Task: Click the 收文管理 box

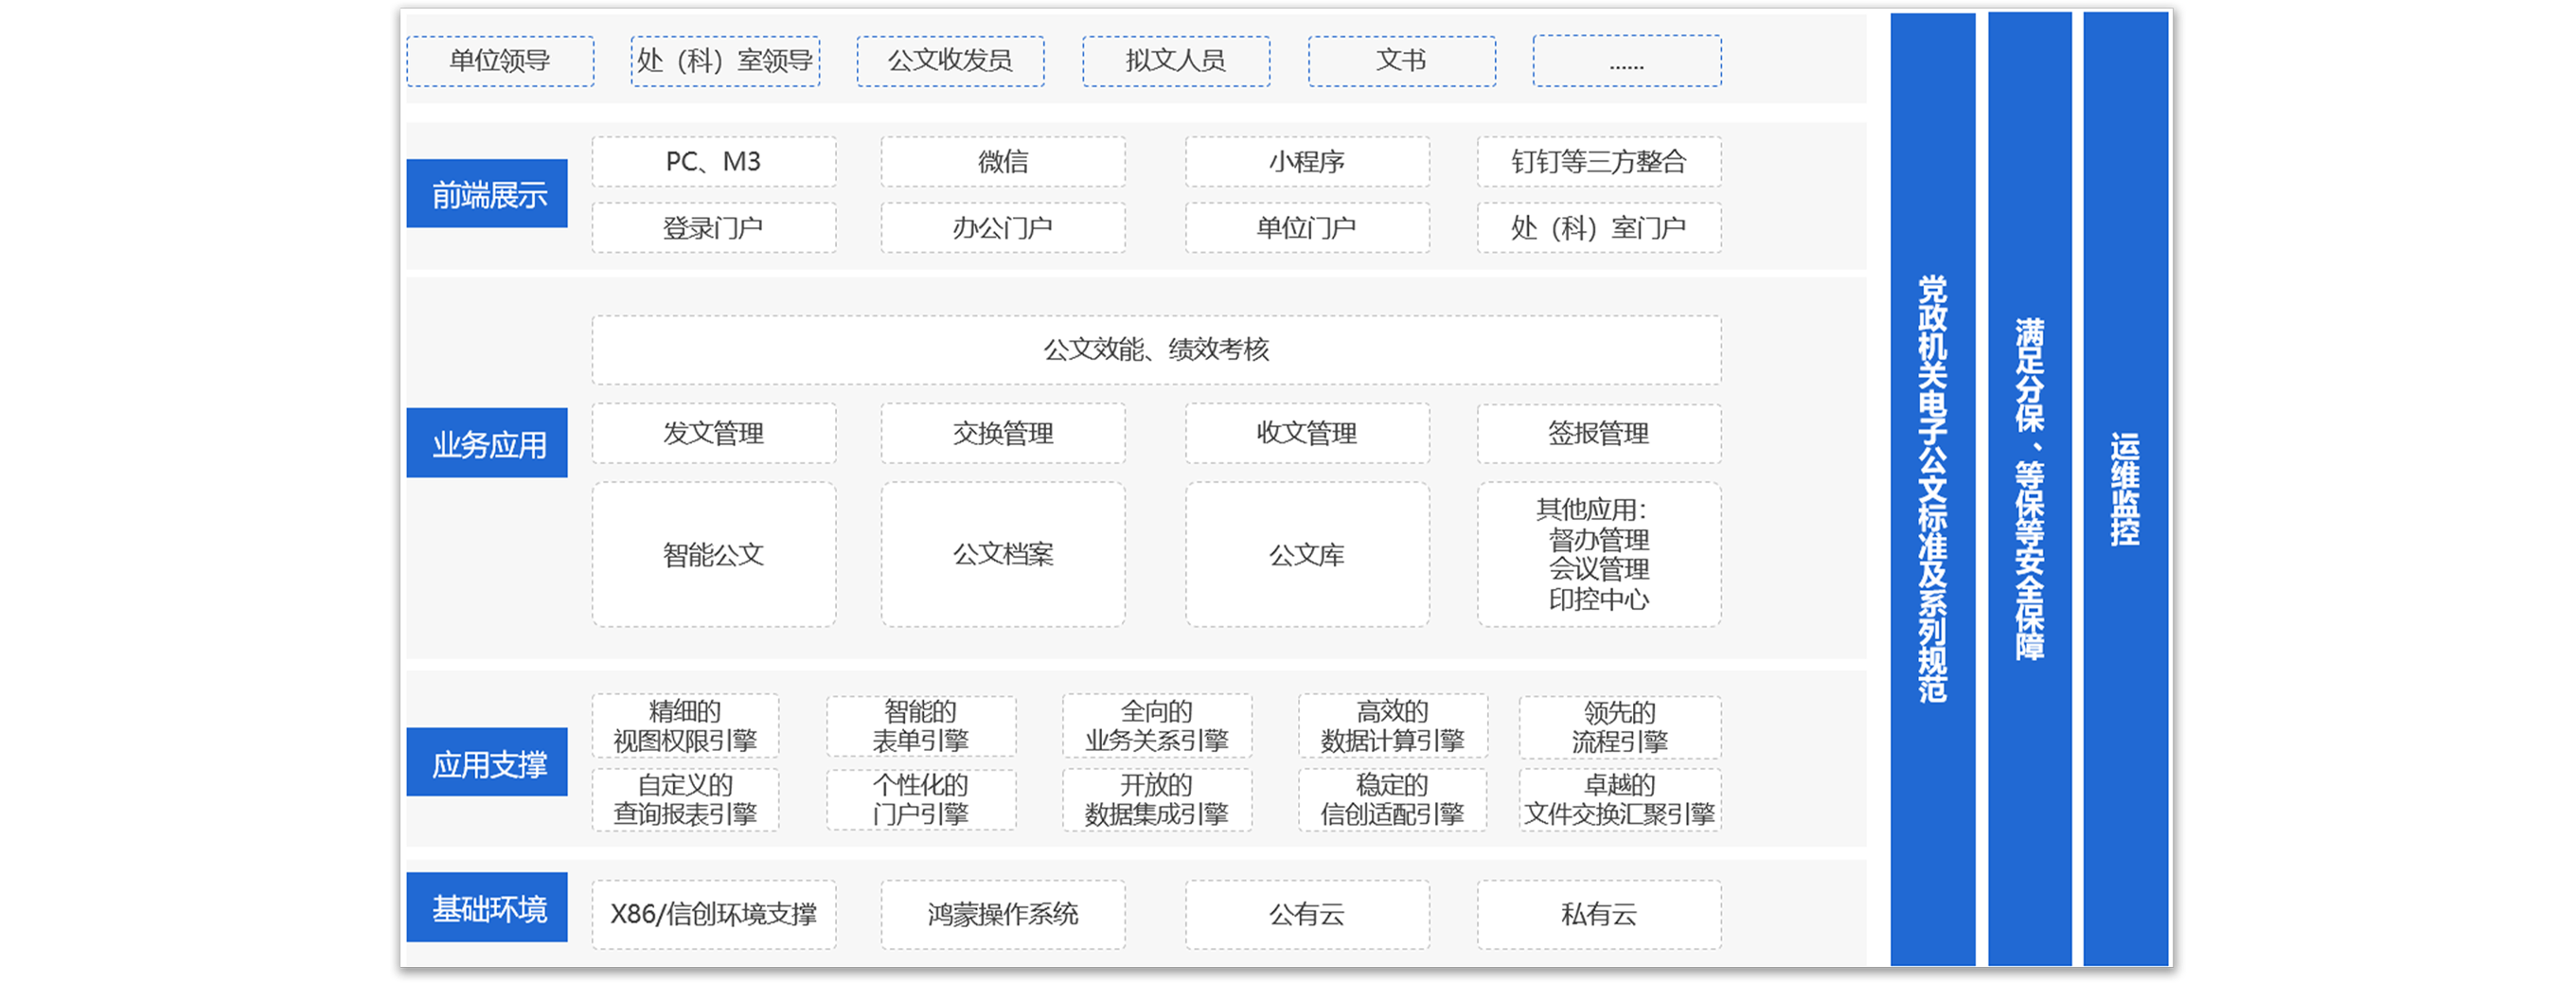Action: tap(1307, 433)
